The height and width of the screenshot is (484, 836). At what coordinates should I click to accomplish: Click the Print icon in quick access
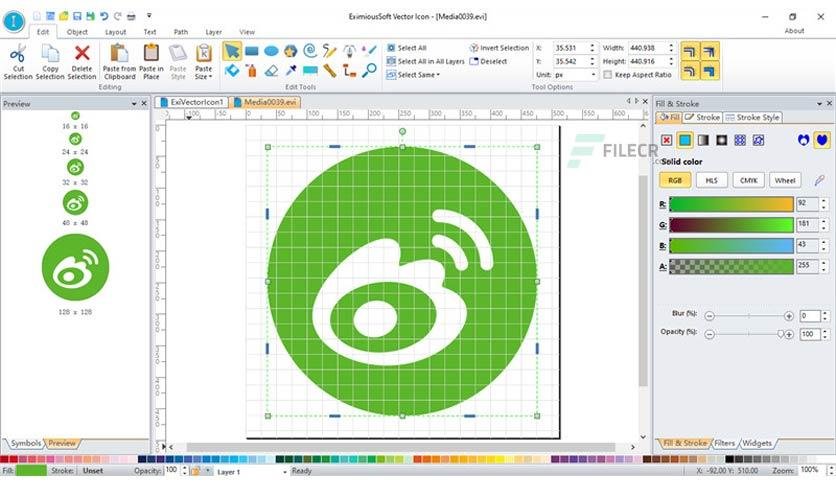coord(131,16)
